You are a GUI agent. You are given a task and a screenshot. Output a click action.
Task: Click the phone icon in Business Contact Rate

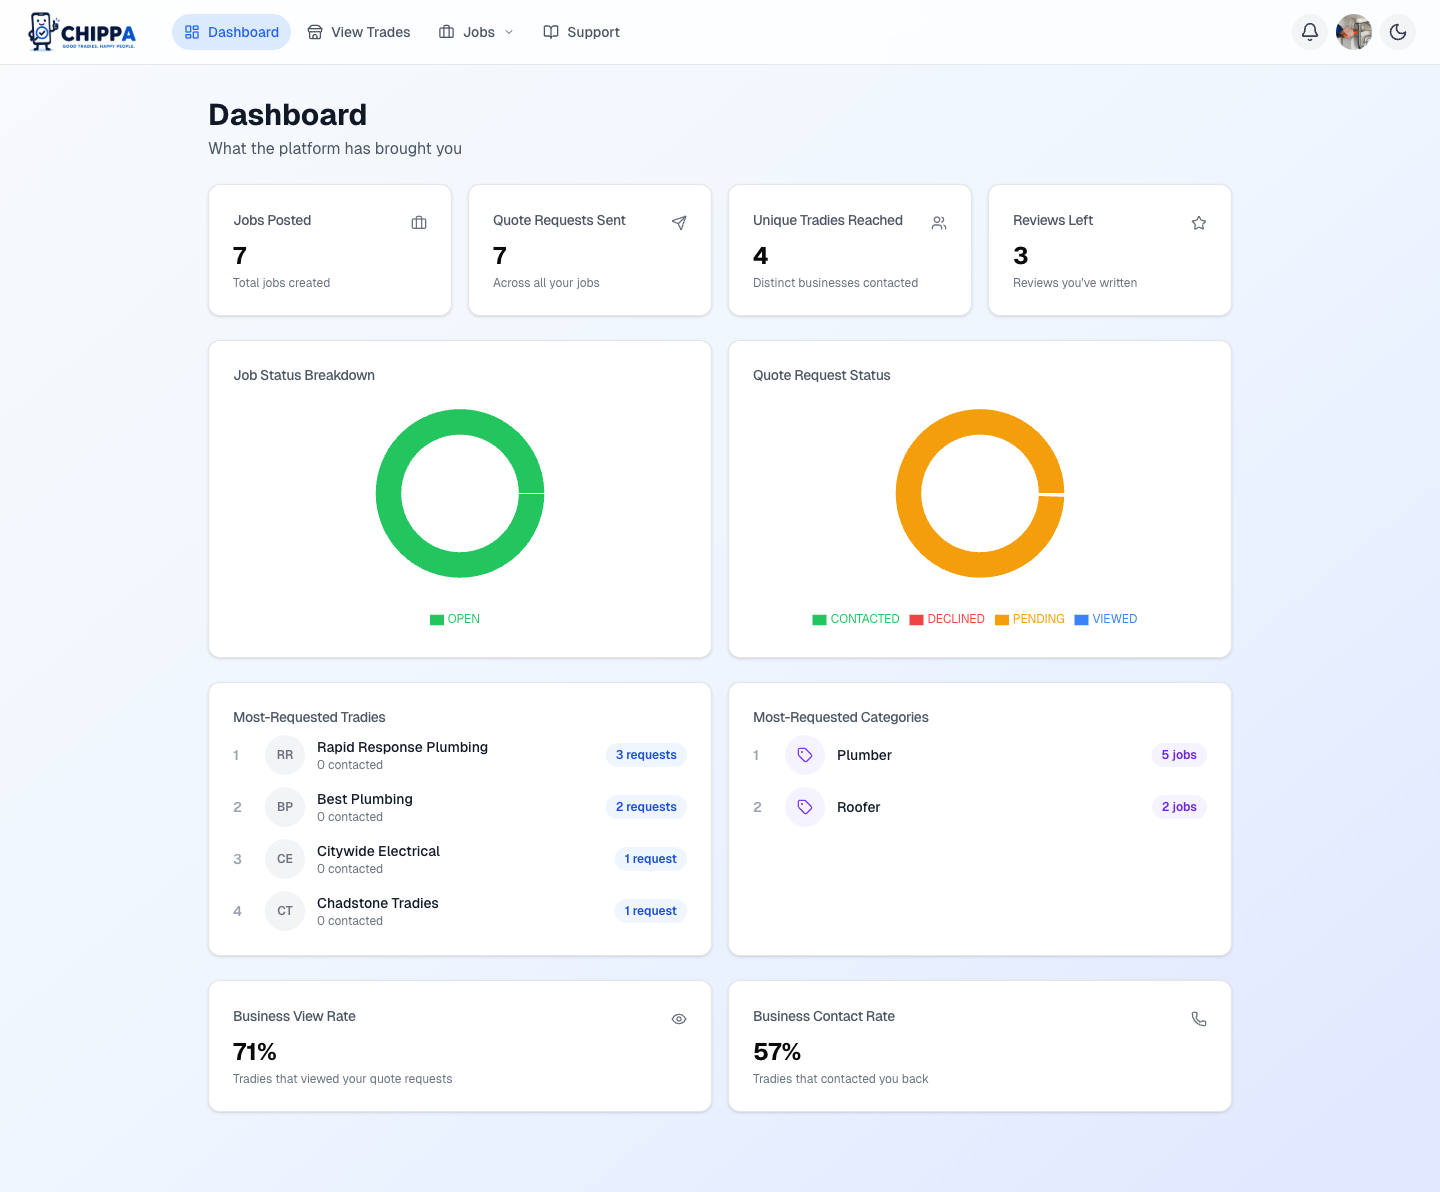pyautogui.click(x=1199, y=1019)
